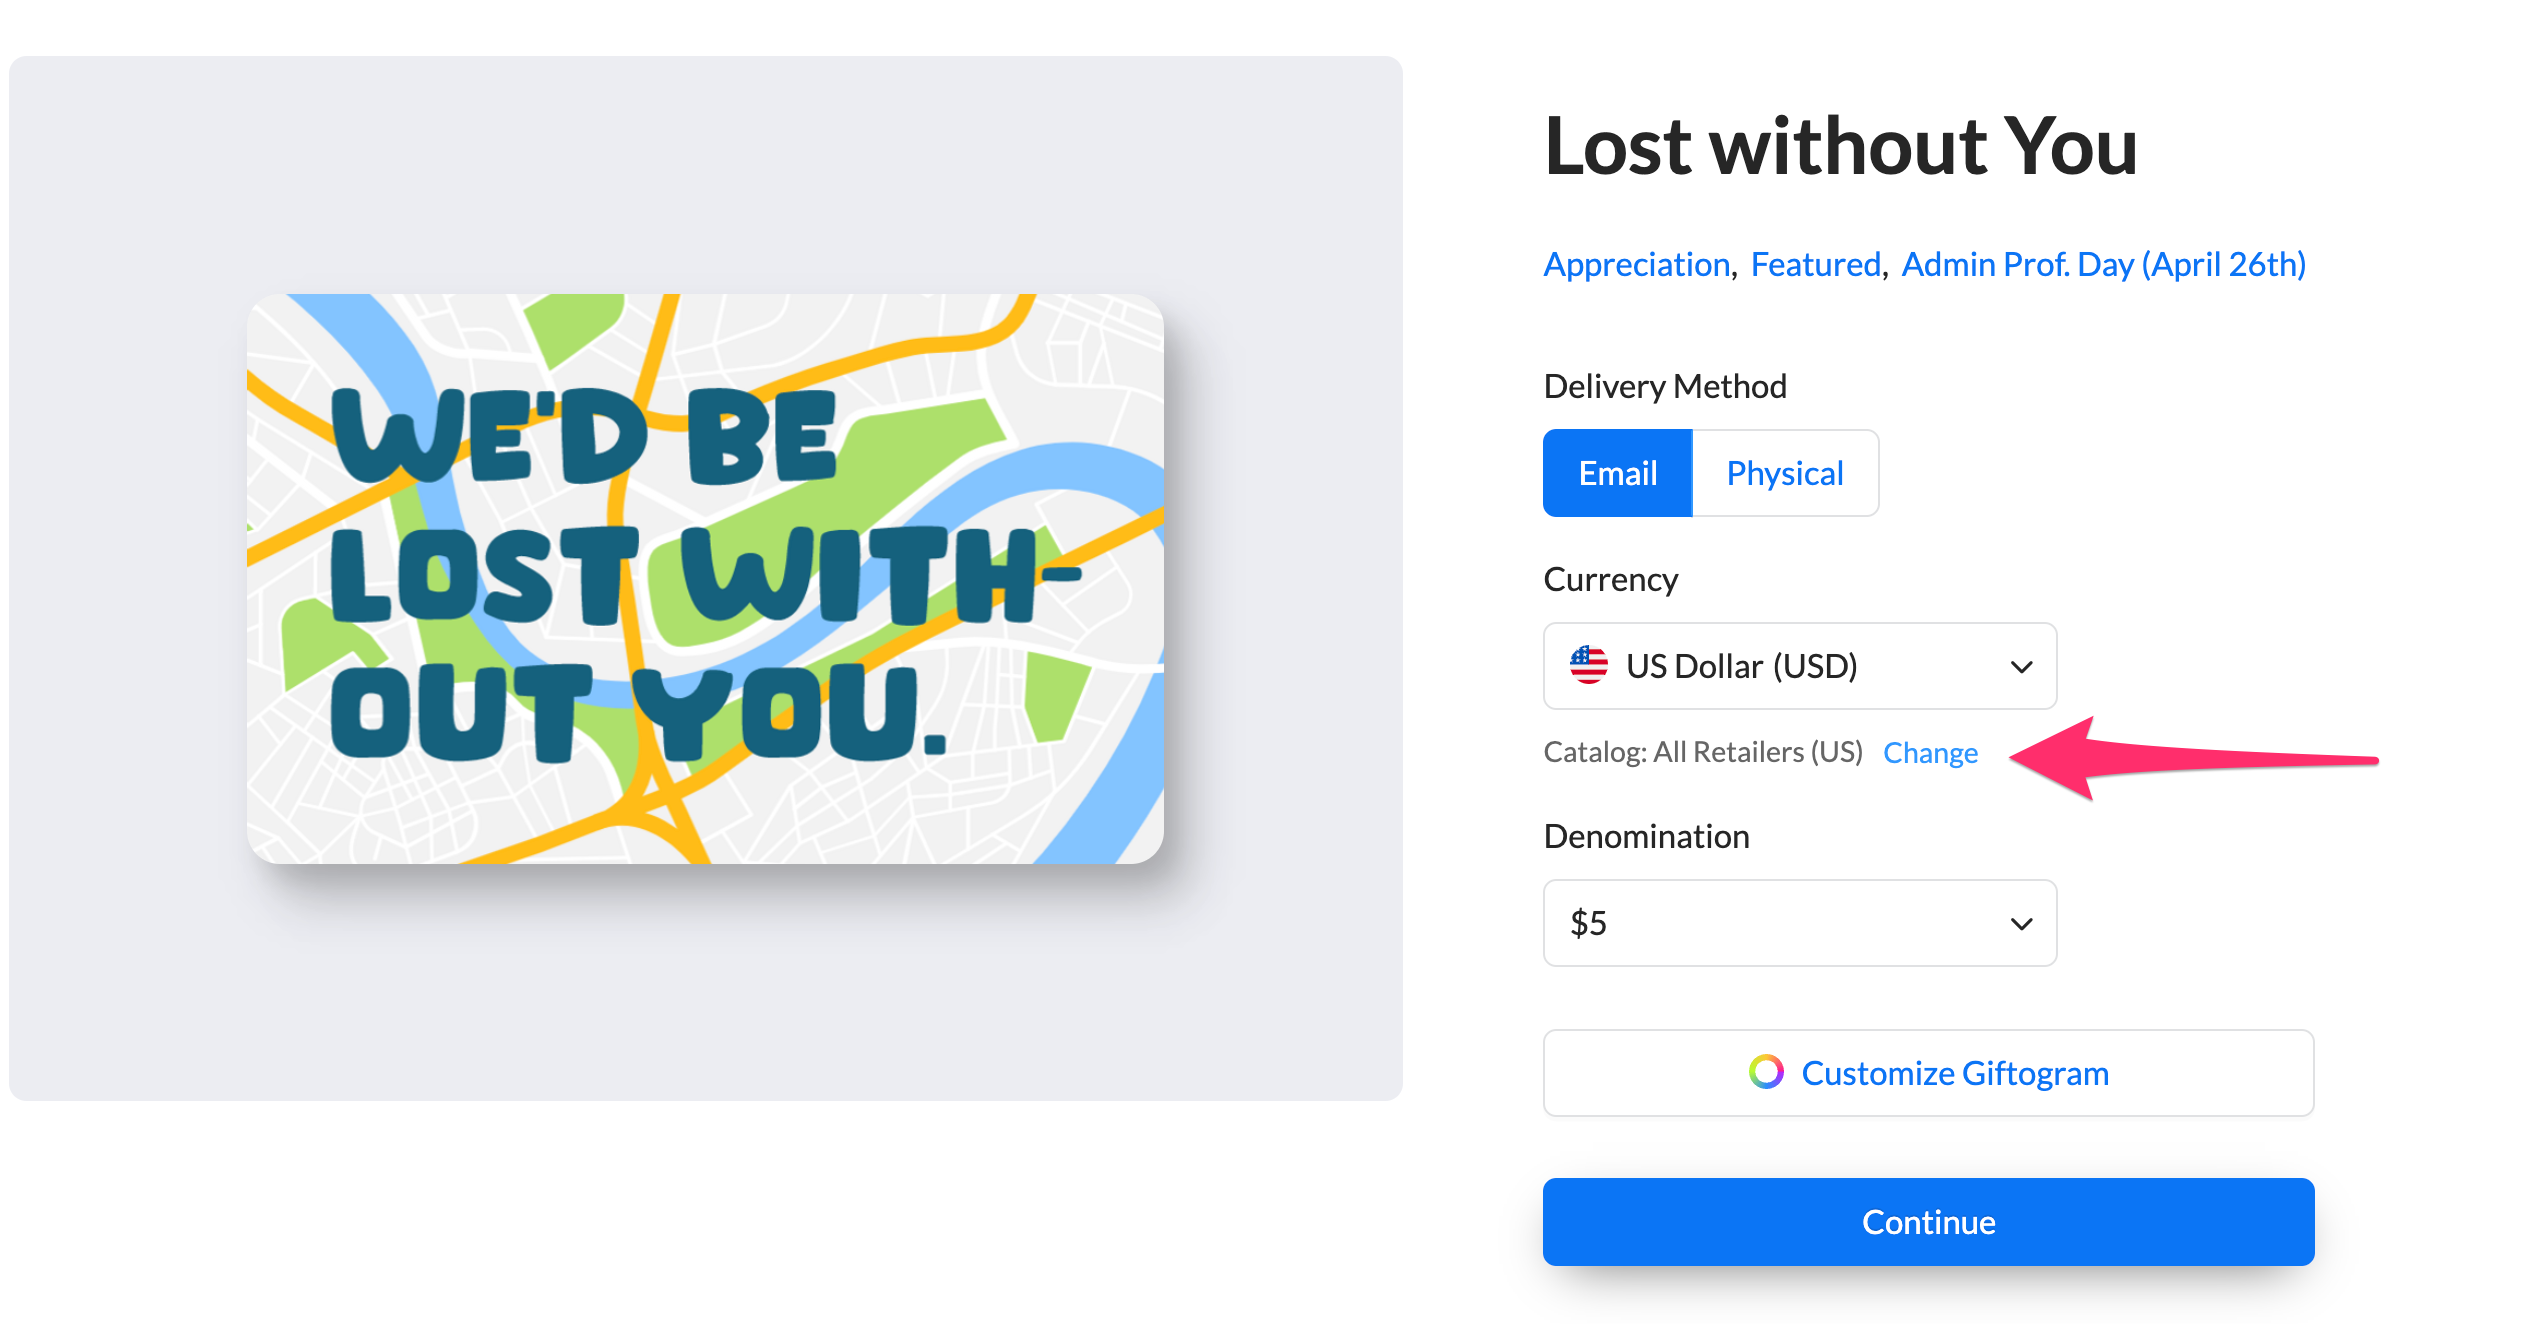Switch delivery method to Physical

(x=1785, y=473)
